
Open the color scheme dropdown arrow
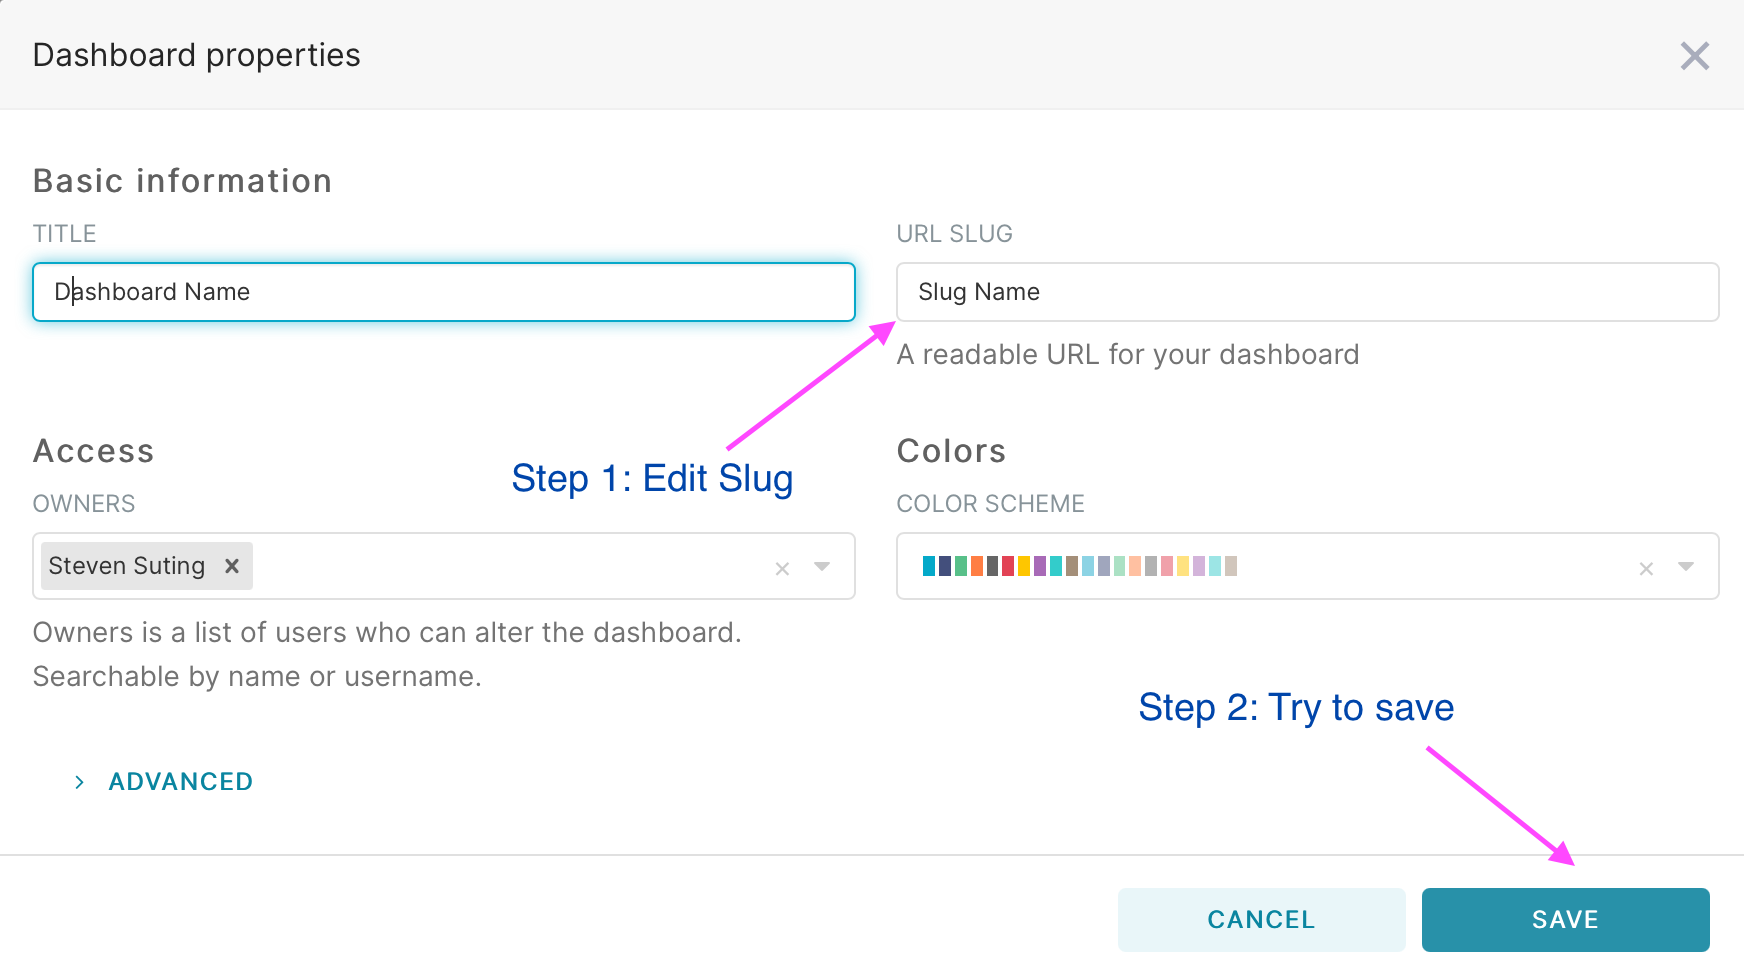point(1686,566)
